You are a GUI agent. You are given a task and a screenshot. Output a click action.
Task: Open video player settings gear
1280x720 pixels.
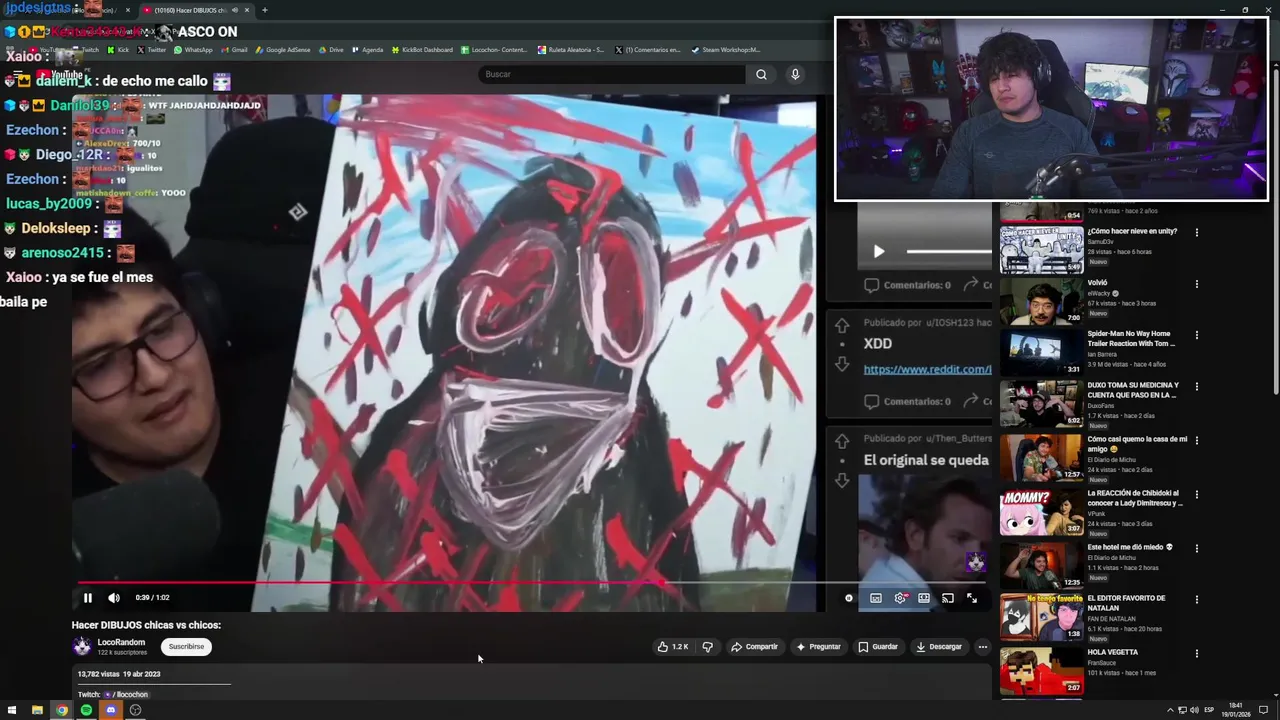click(x=900, y=598)
